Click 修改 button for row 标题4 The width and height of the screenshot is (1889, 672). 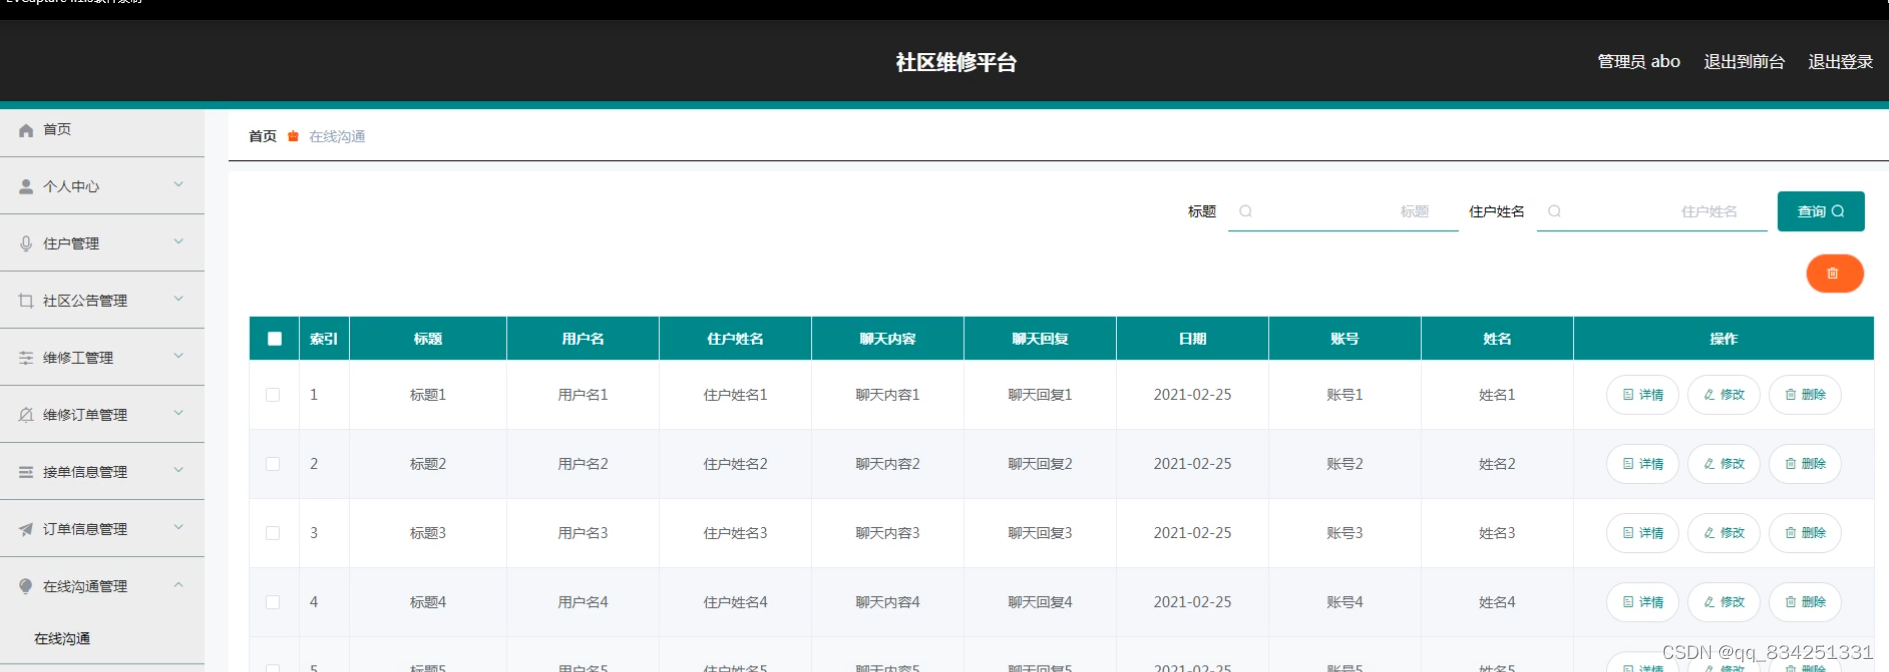1723,602
